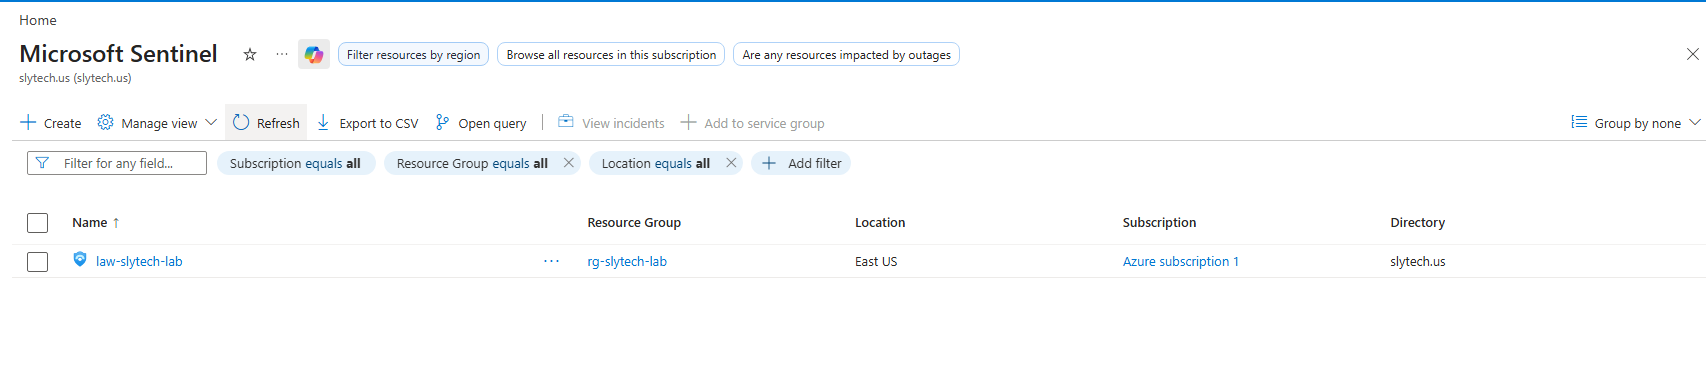Click the East US location cell

[876, 262]
